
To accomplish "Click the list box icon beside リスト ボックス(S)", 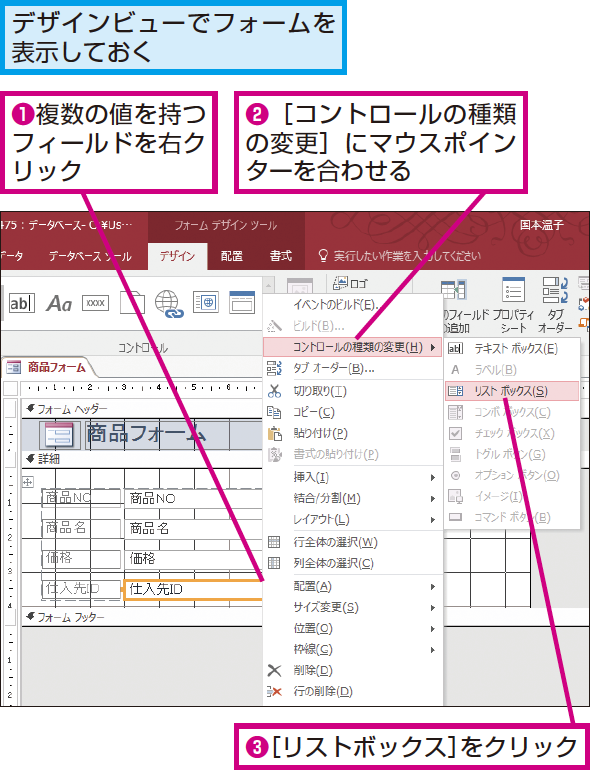I will click(x=456, y=391).
